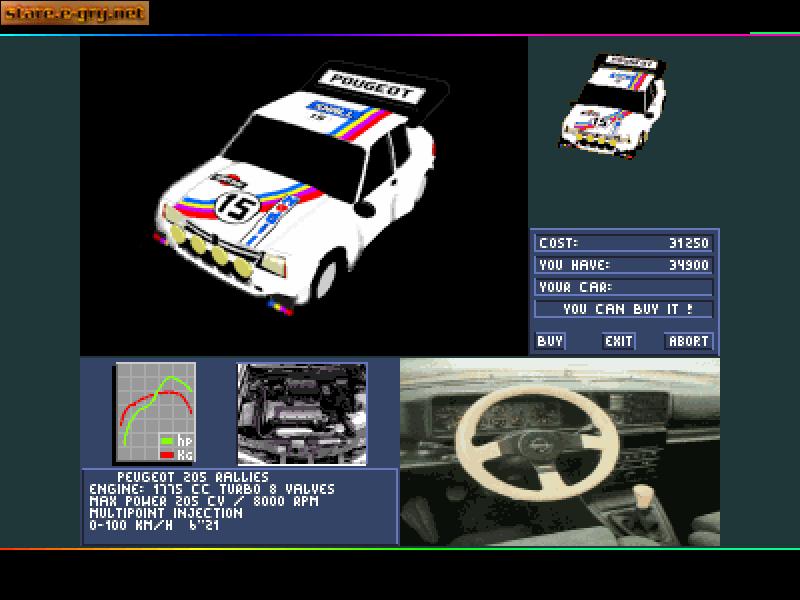The height and width of the screenshot is (600, 800).
Task: Open the stare.e-gry.net logo link
Action: click(75, 12)
